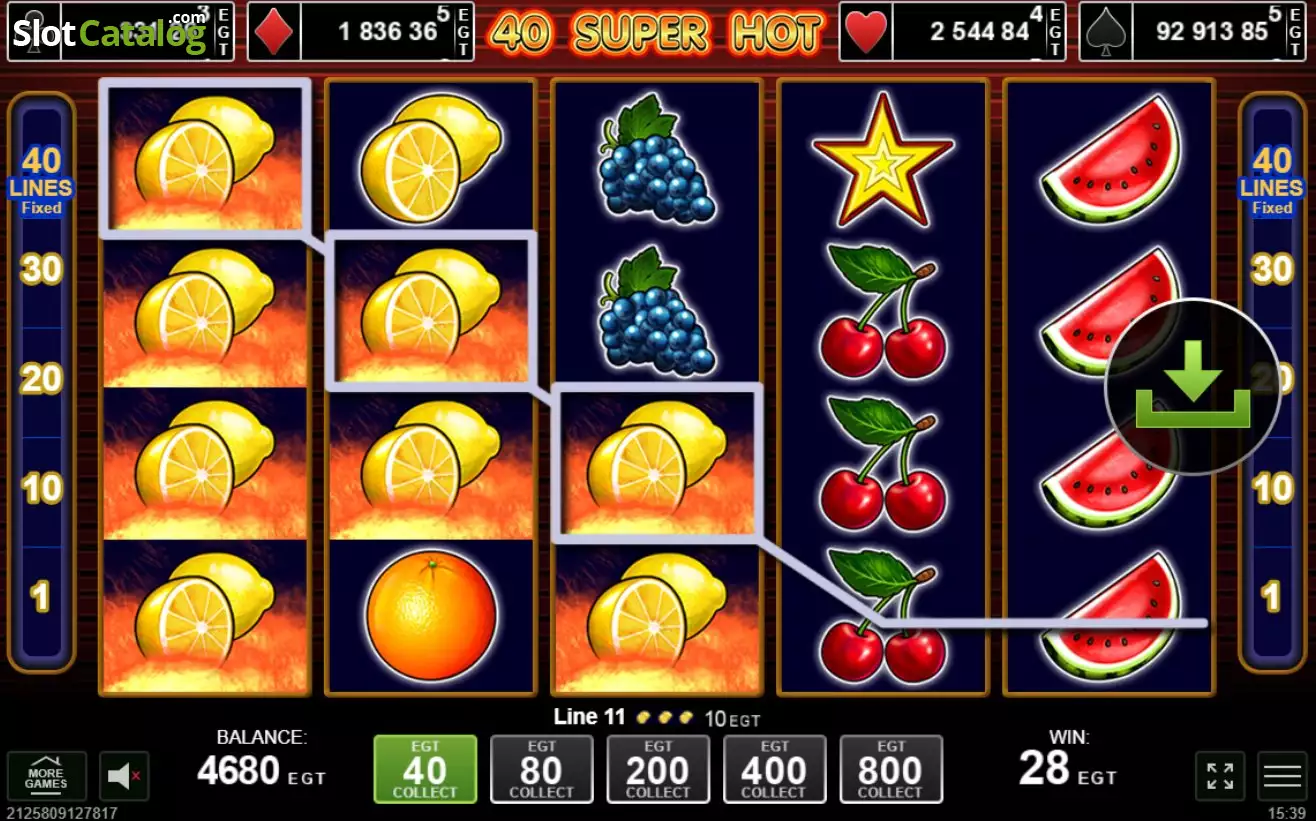The height and width of the screenshot is (821, 1316).
Task: Click the 40 Super Hot title logo
Action: [656, 33]
